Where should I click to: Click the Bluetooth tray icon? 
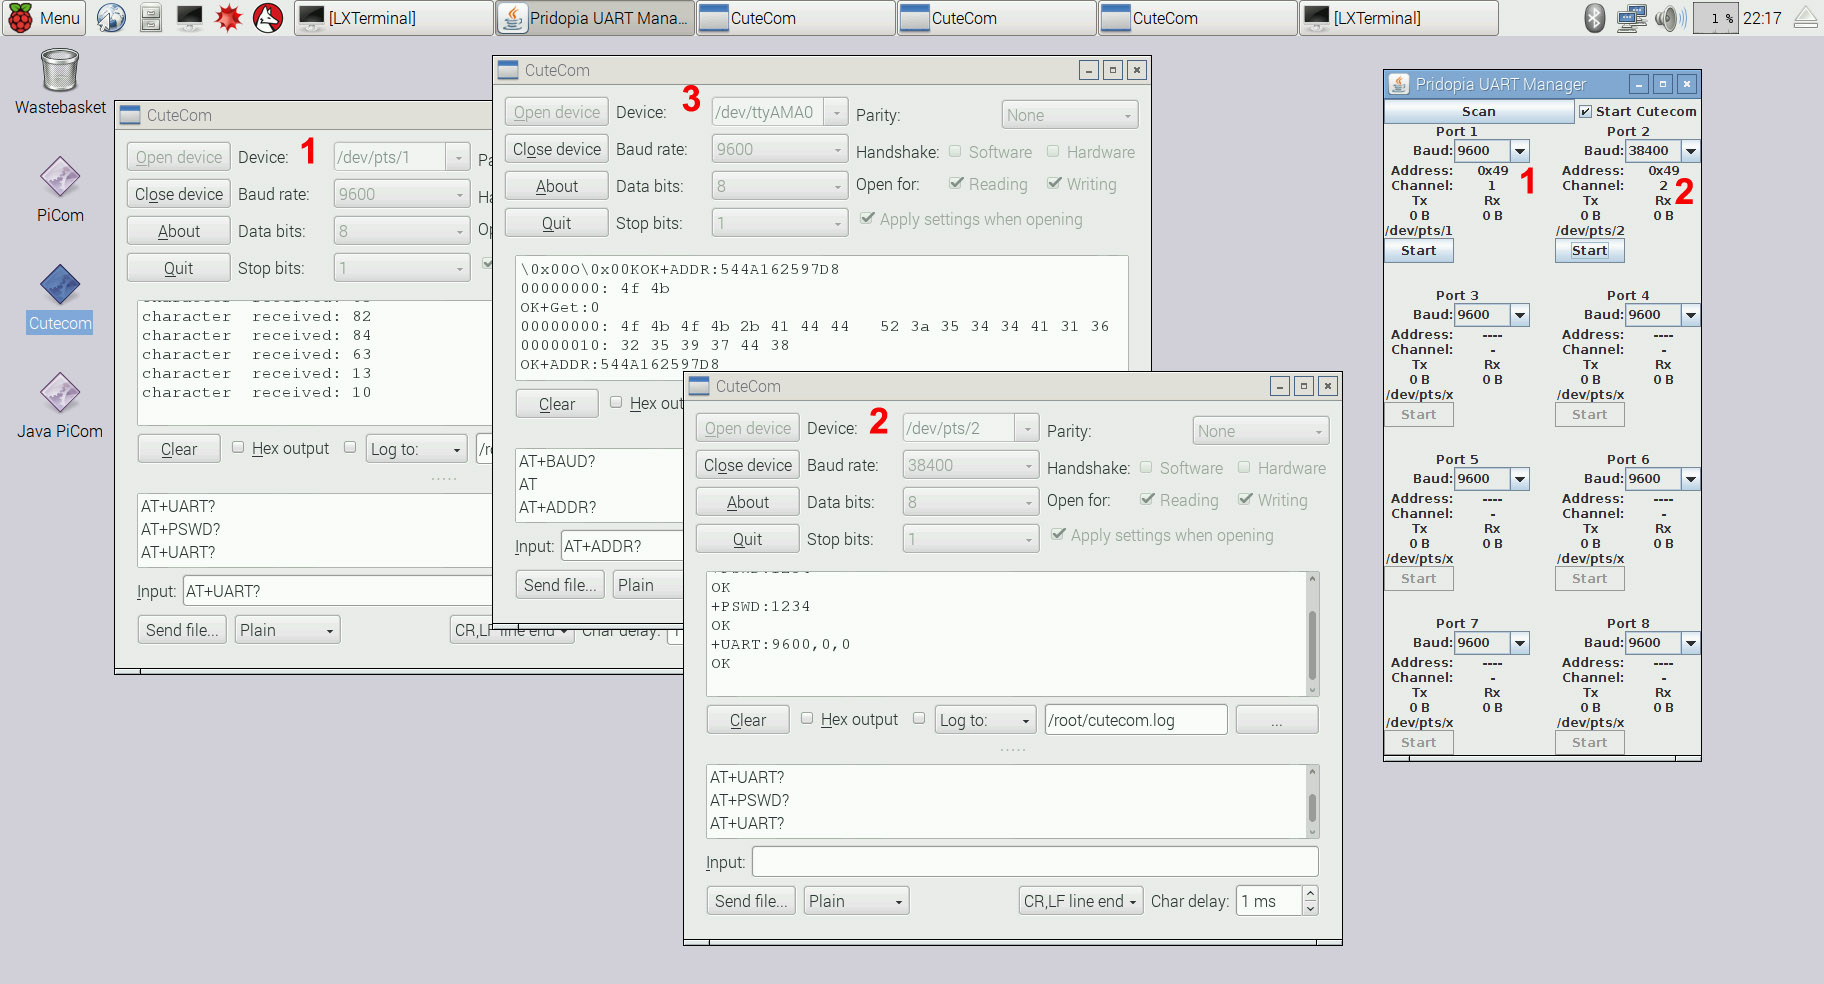(1594, 18)
